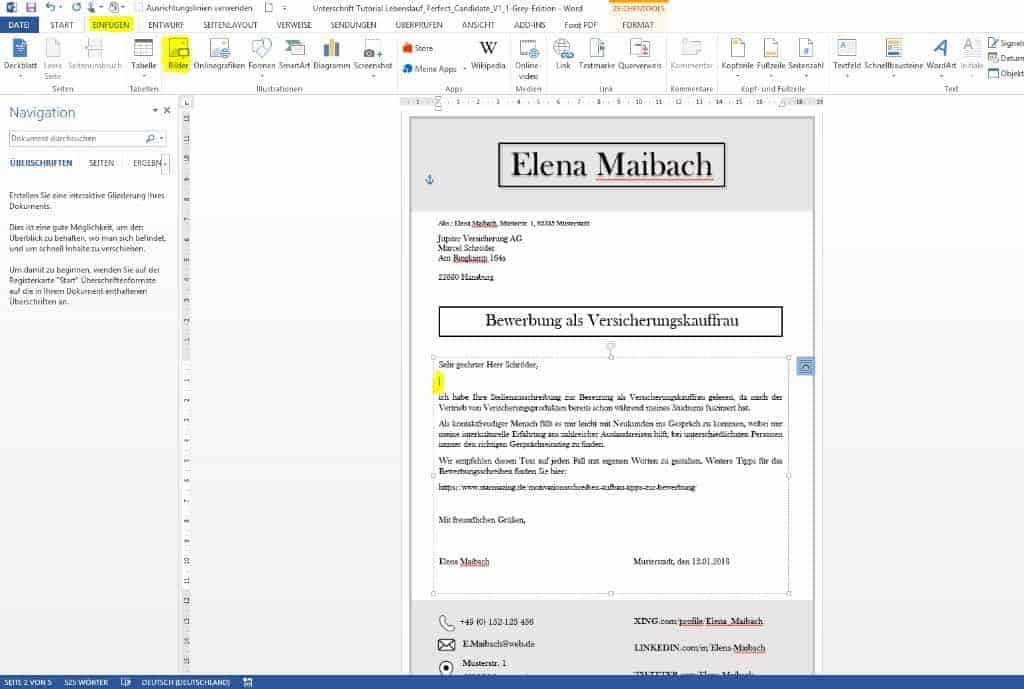This screenshot has width=1024, height=689.
Task: Click the tab selector at ruler corner
Action: click(186, 103)
